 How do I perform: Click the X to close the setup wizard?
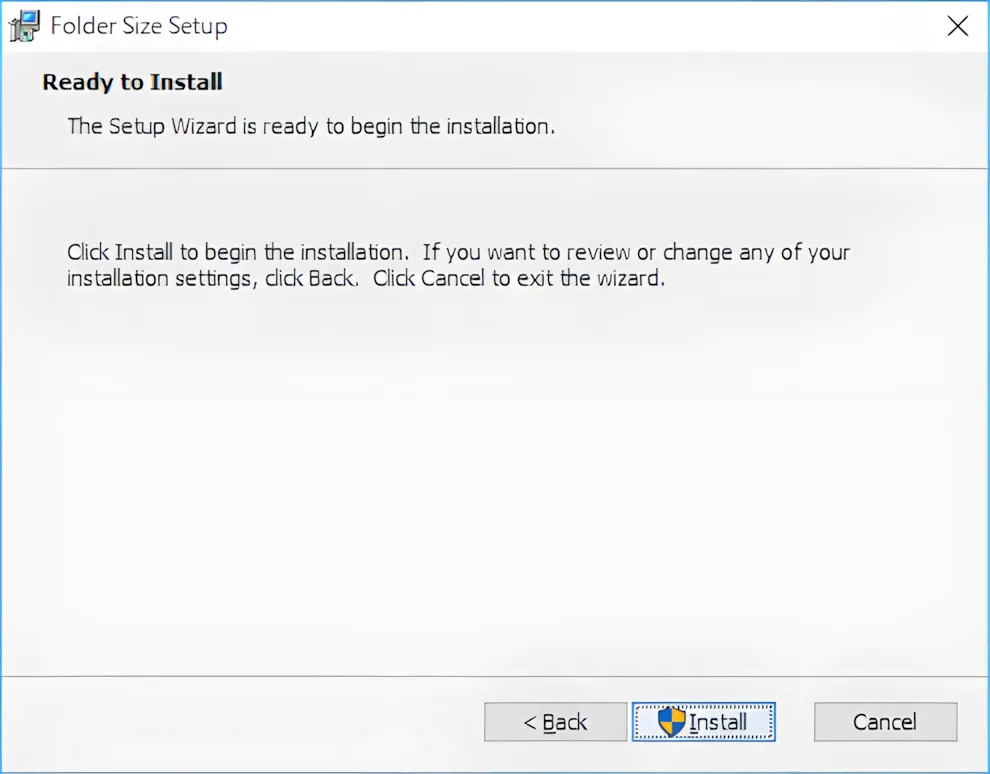click(957, 26)
